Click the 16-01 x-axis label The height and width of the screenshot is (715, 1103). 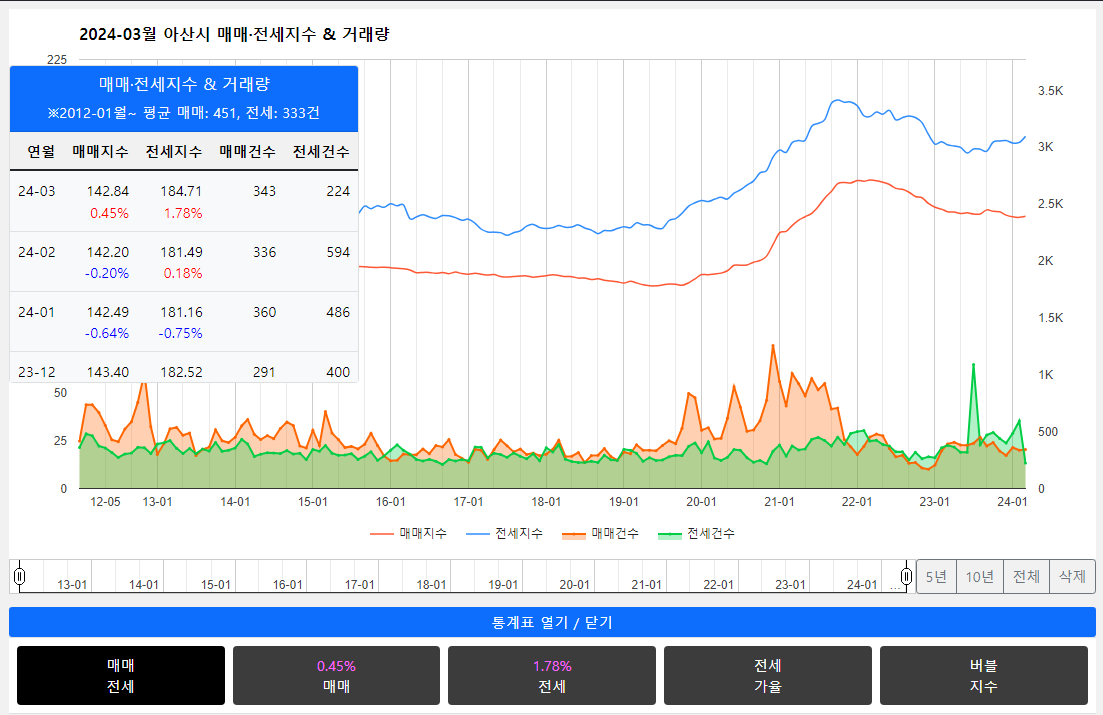tap(390, 502)
